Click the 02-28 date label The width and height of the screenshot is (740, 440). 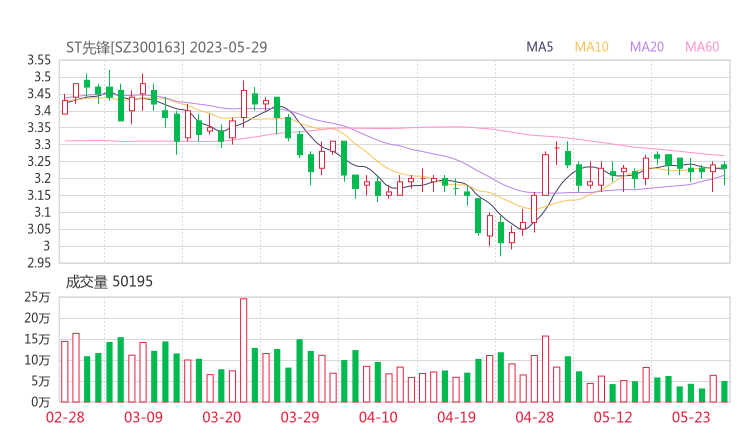65,417
